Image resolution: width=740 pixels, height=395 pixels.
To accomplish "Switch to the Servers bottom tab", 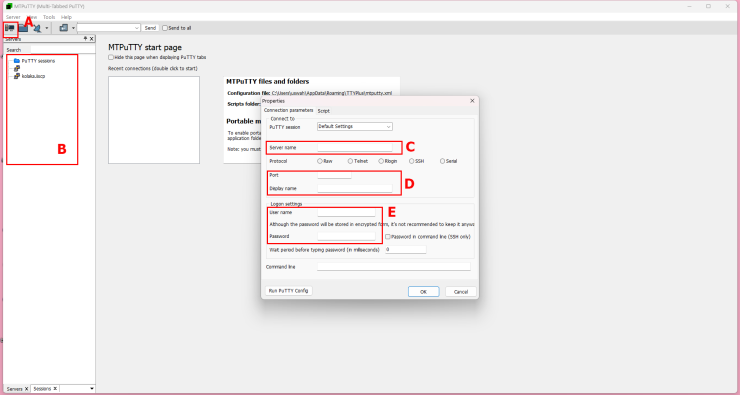I will pos(14,389).
